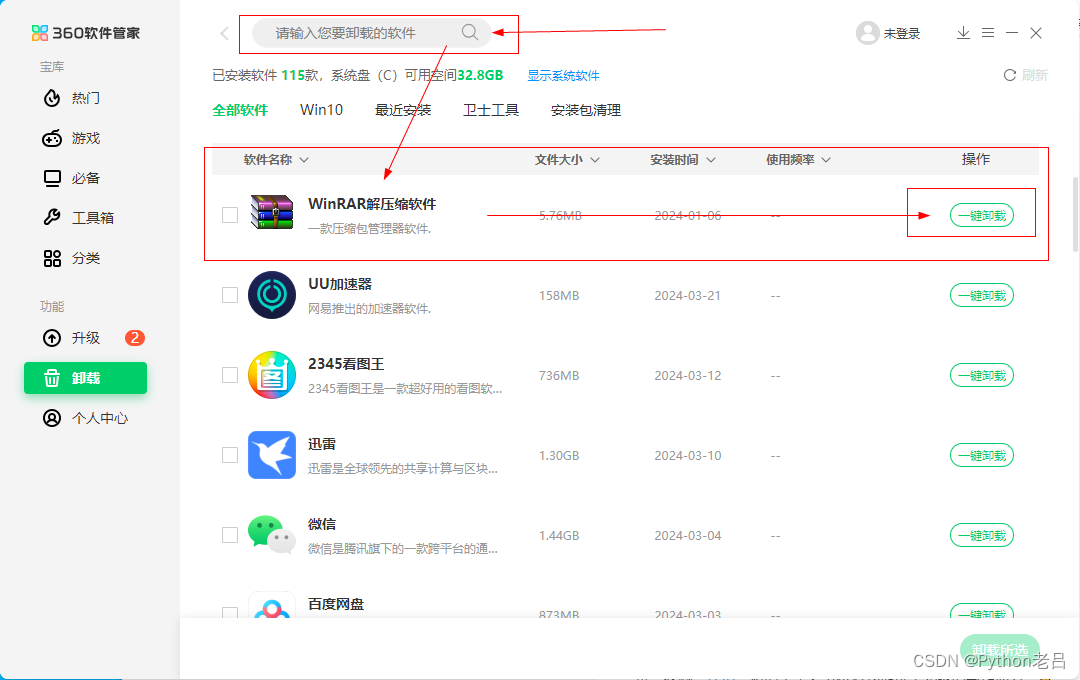The width and height of the screenshot is (1080, 680).
Task: Switch to the 安装包清理 tab
Action: [585, 110]
